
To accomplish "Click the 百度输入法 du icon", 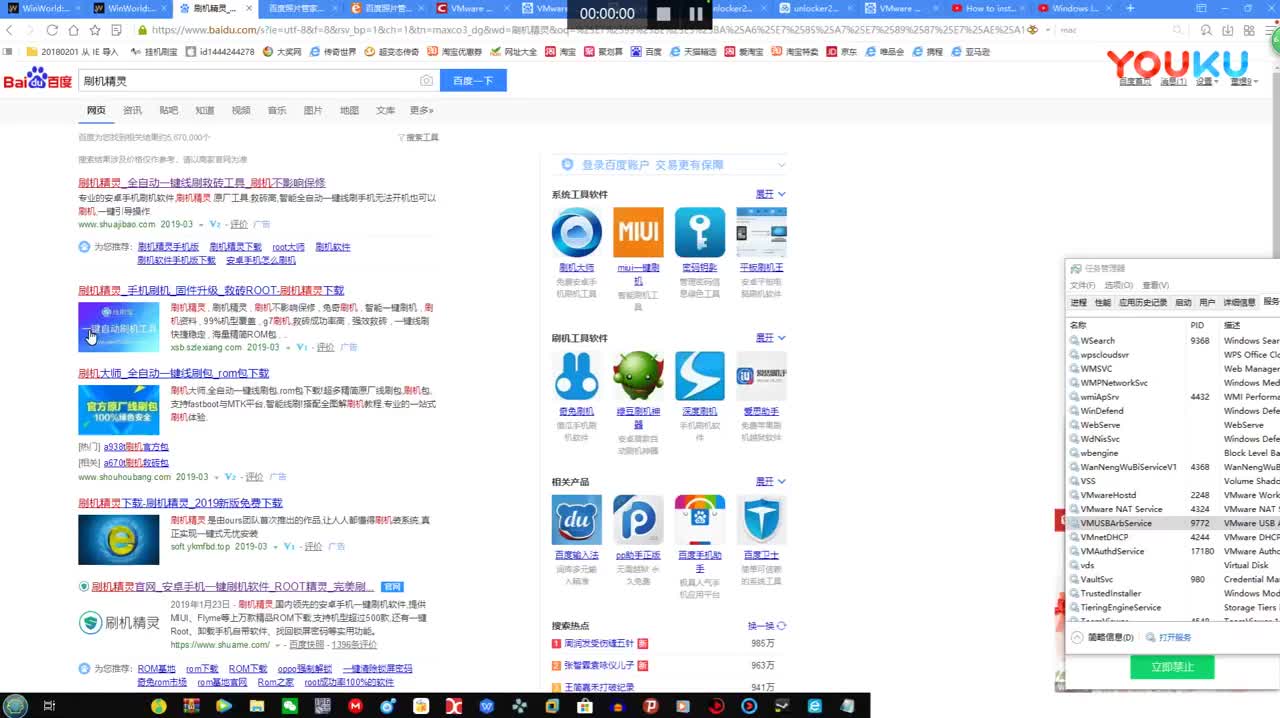I will (x=576, y=520).
